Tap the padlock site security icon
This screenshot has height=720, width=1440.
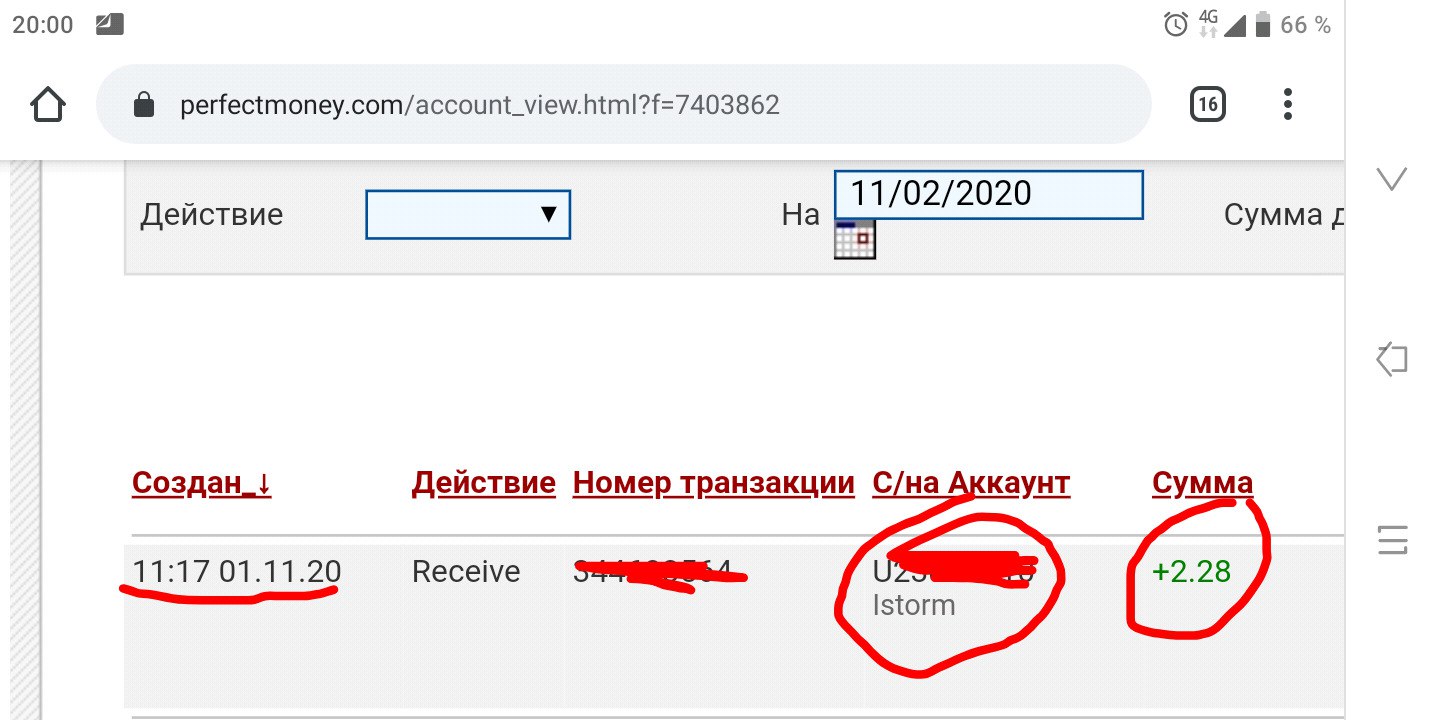coord(144,104)
